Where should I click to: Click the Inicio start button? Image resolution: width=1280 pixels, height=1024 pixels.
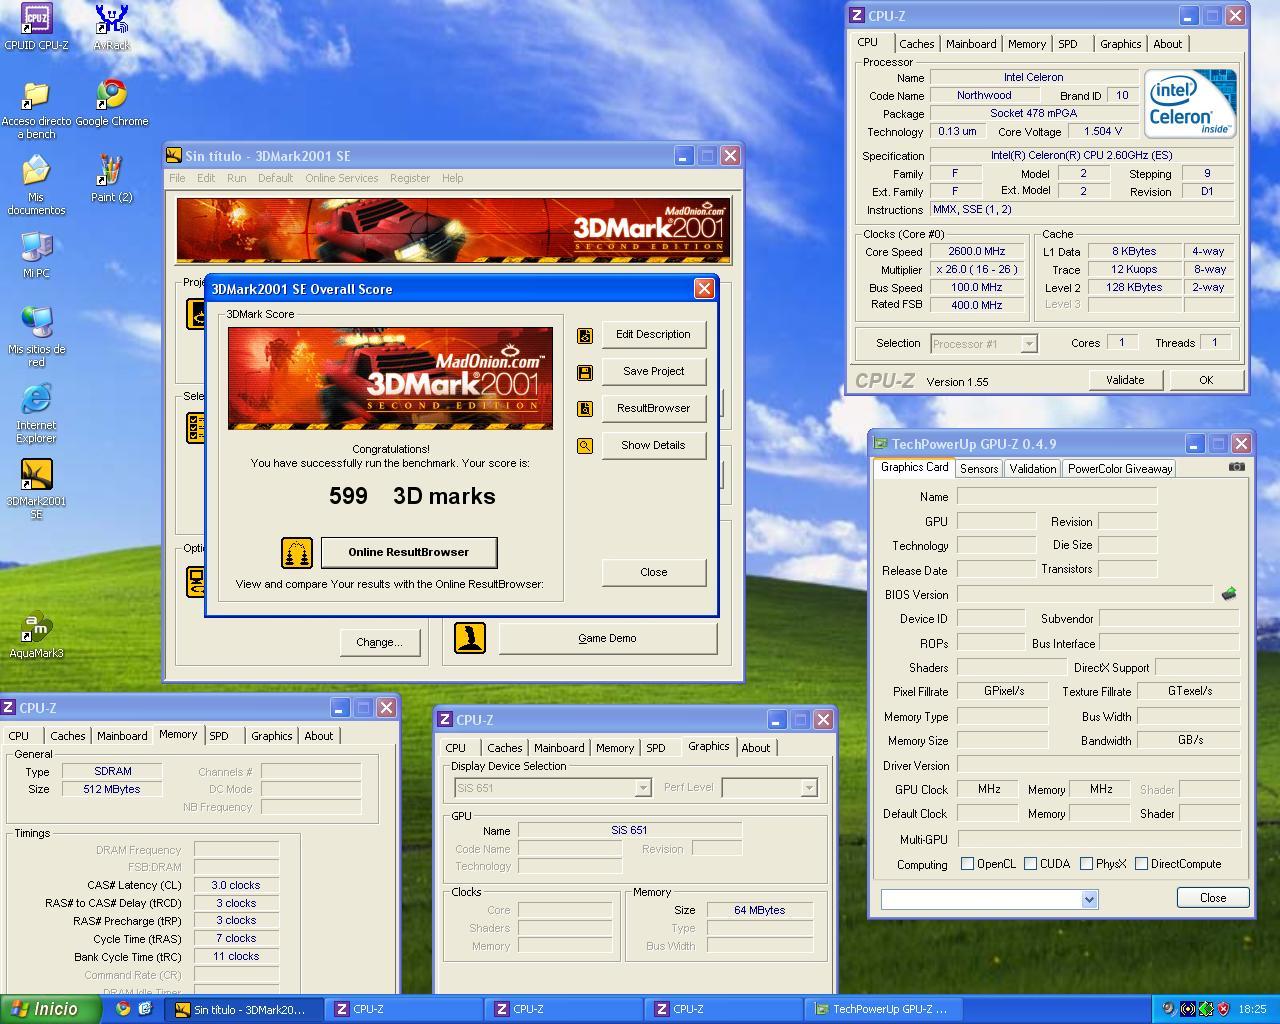pos(50,1009)
